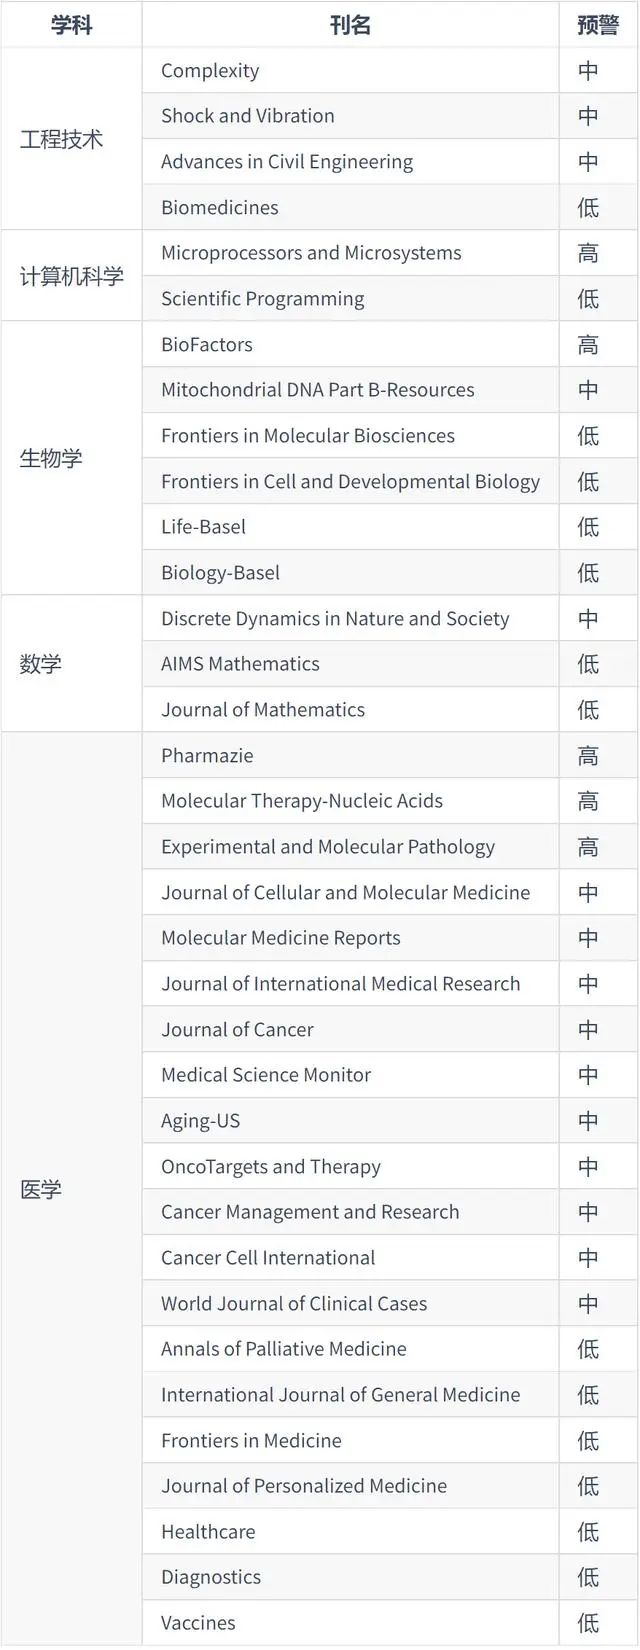Click the 学科 column header
The height and width of the screenshot is (1650, 640).
pyautogui.click(x=71, y=25)
